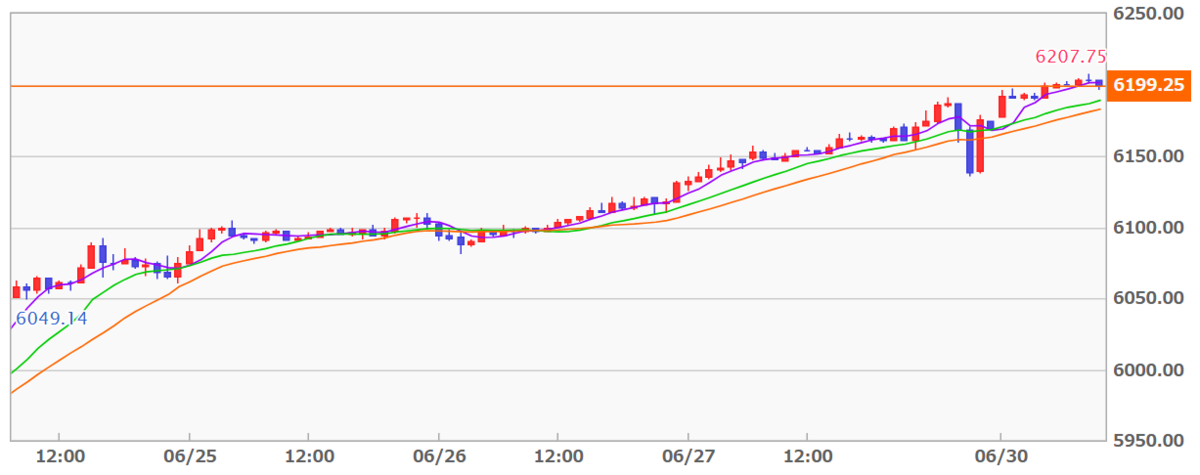The image size is (1200, 475).
Task: Select the high price annotation 6207.75
Action: pos(1070,57)
